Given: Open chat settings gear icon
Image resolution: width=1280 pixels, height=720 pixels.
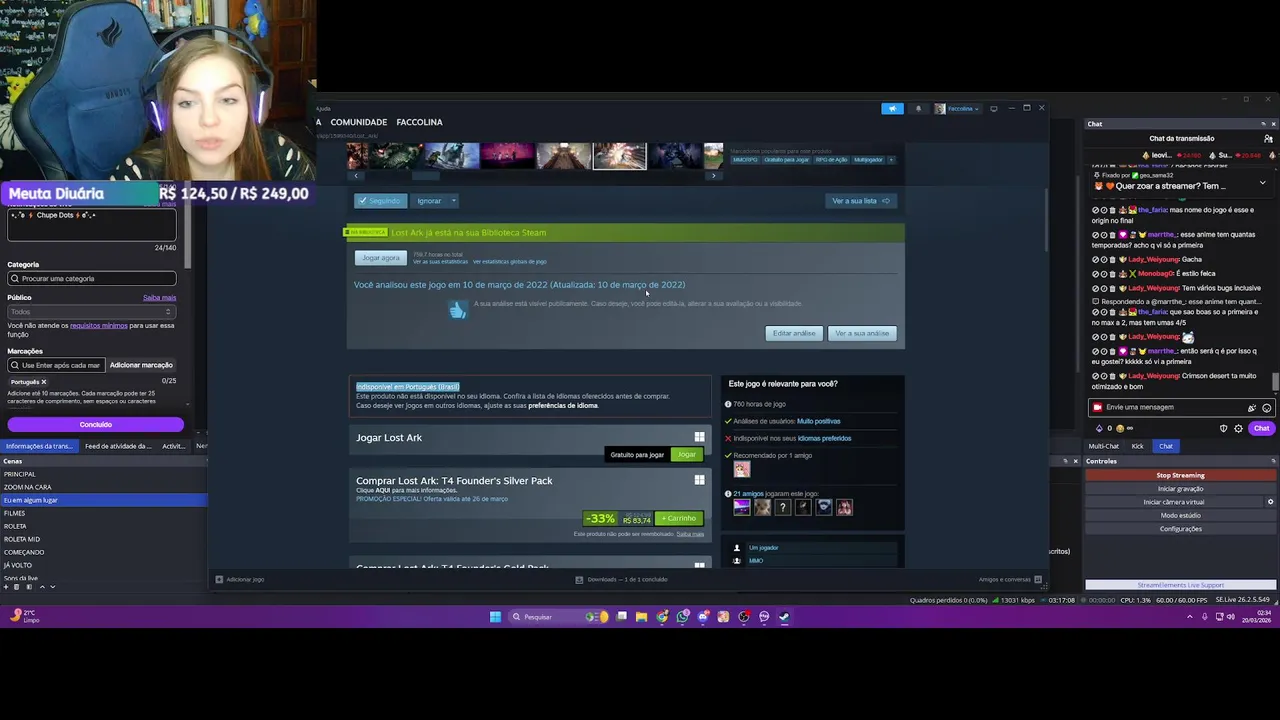Looking at the screenshot, I should (x=1238, y=428).
